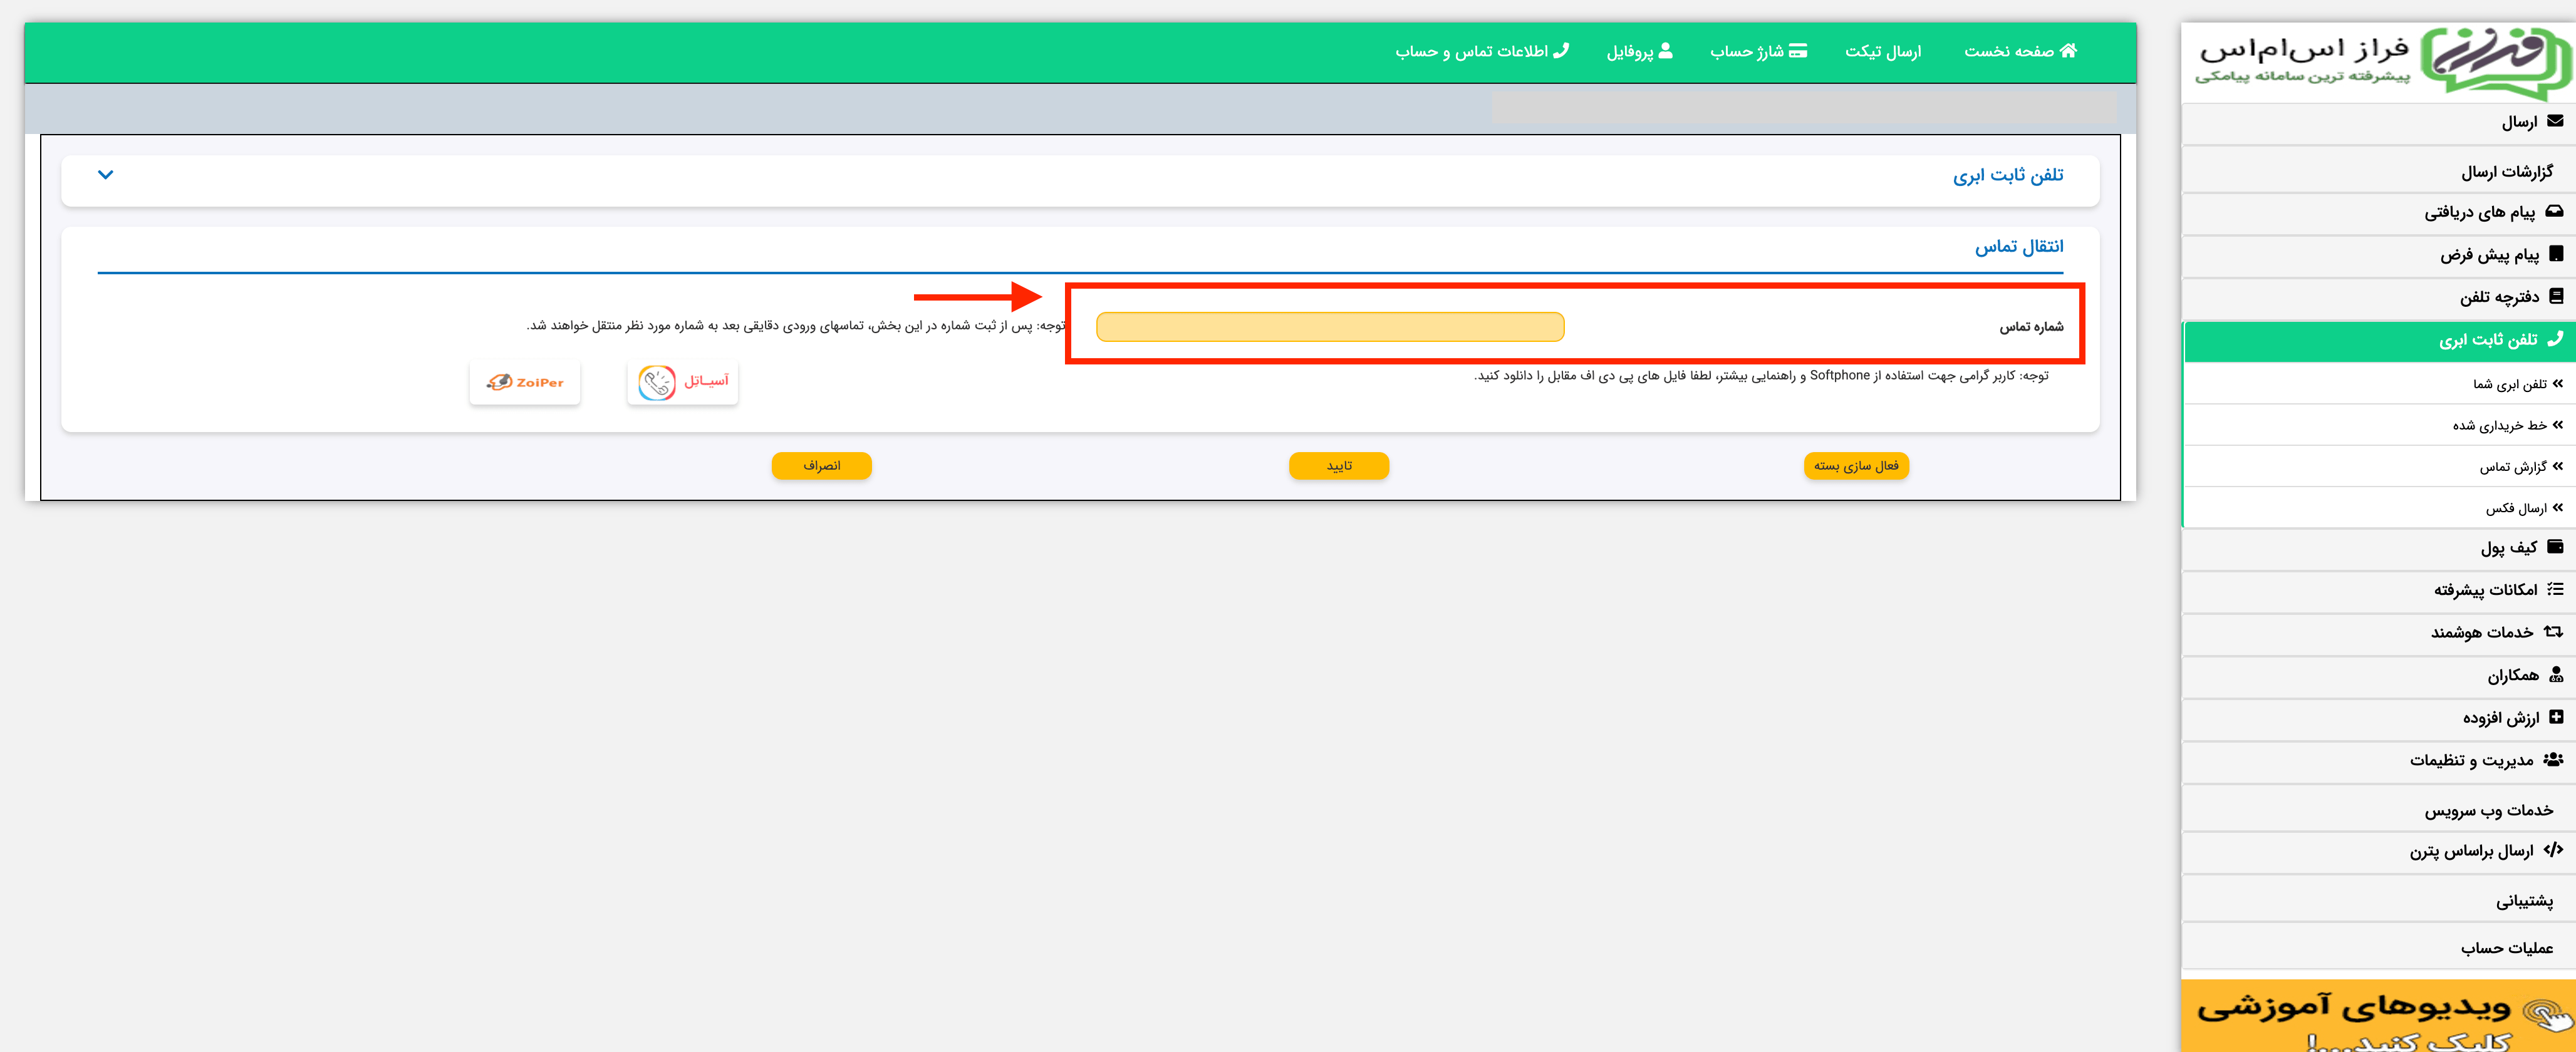Click the phone icon beside اطلاعات تماس و حساب
Image resolution: width=2576 pixels, height=1052 pixels.
[x=1561, y=50]
